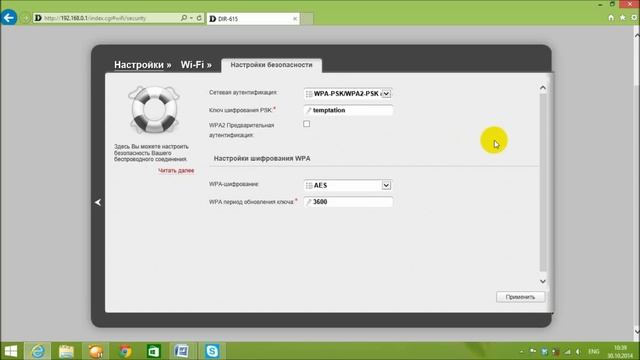Screen dimensions: 640x360
Task: Open Internet Explorer from taskbar
Action: pyautogui.click(x=38, y=351)
